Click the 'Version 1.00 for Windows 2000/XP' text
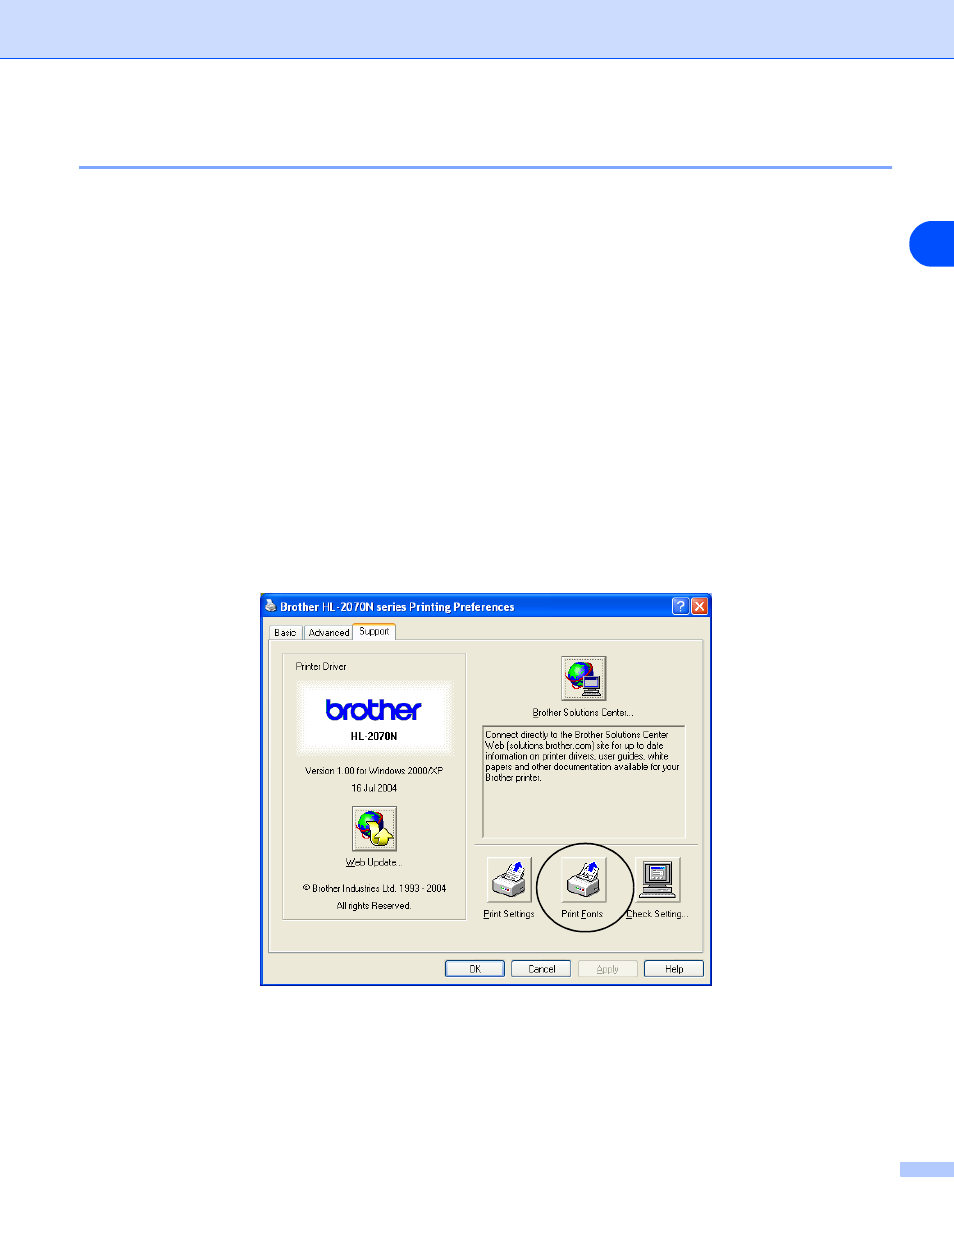 coord(374,771)
